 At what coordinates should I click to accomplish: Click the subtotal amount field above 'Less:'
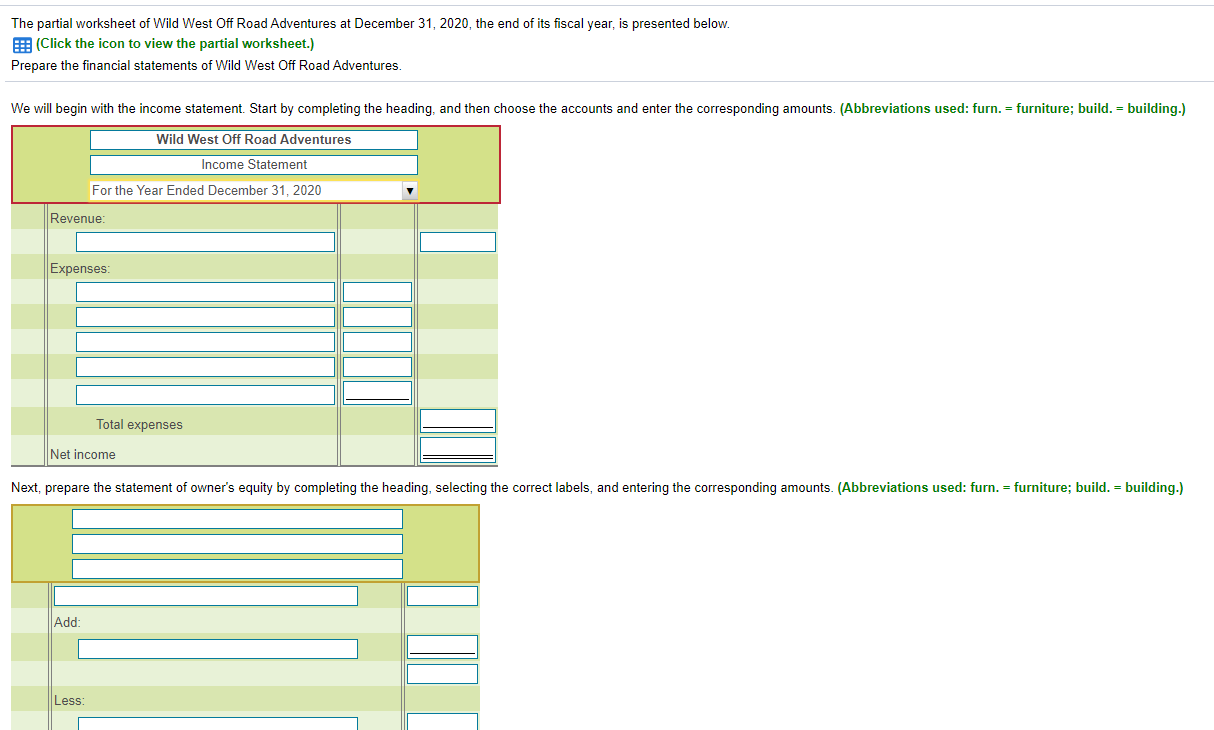(442, 674)
